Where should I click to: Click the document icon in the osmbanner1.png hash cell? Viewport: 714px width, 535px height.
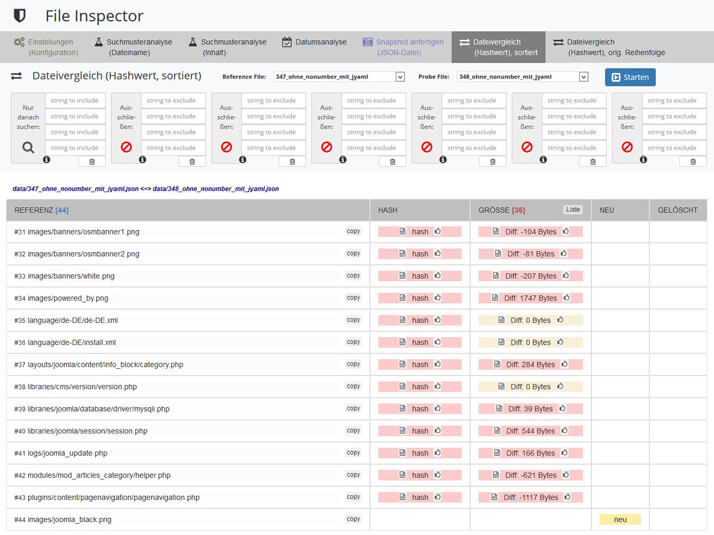402,231
